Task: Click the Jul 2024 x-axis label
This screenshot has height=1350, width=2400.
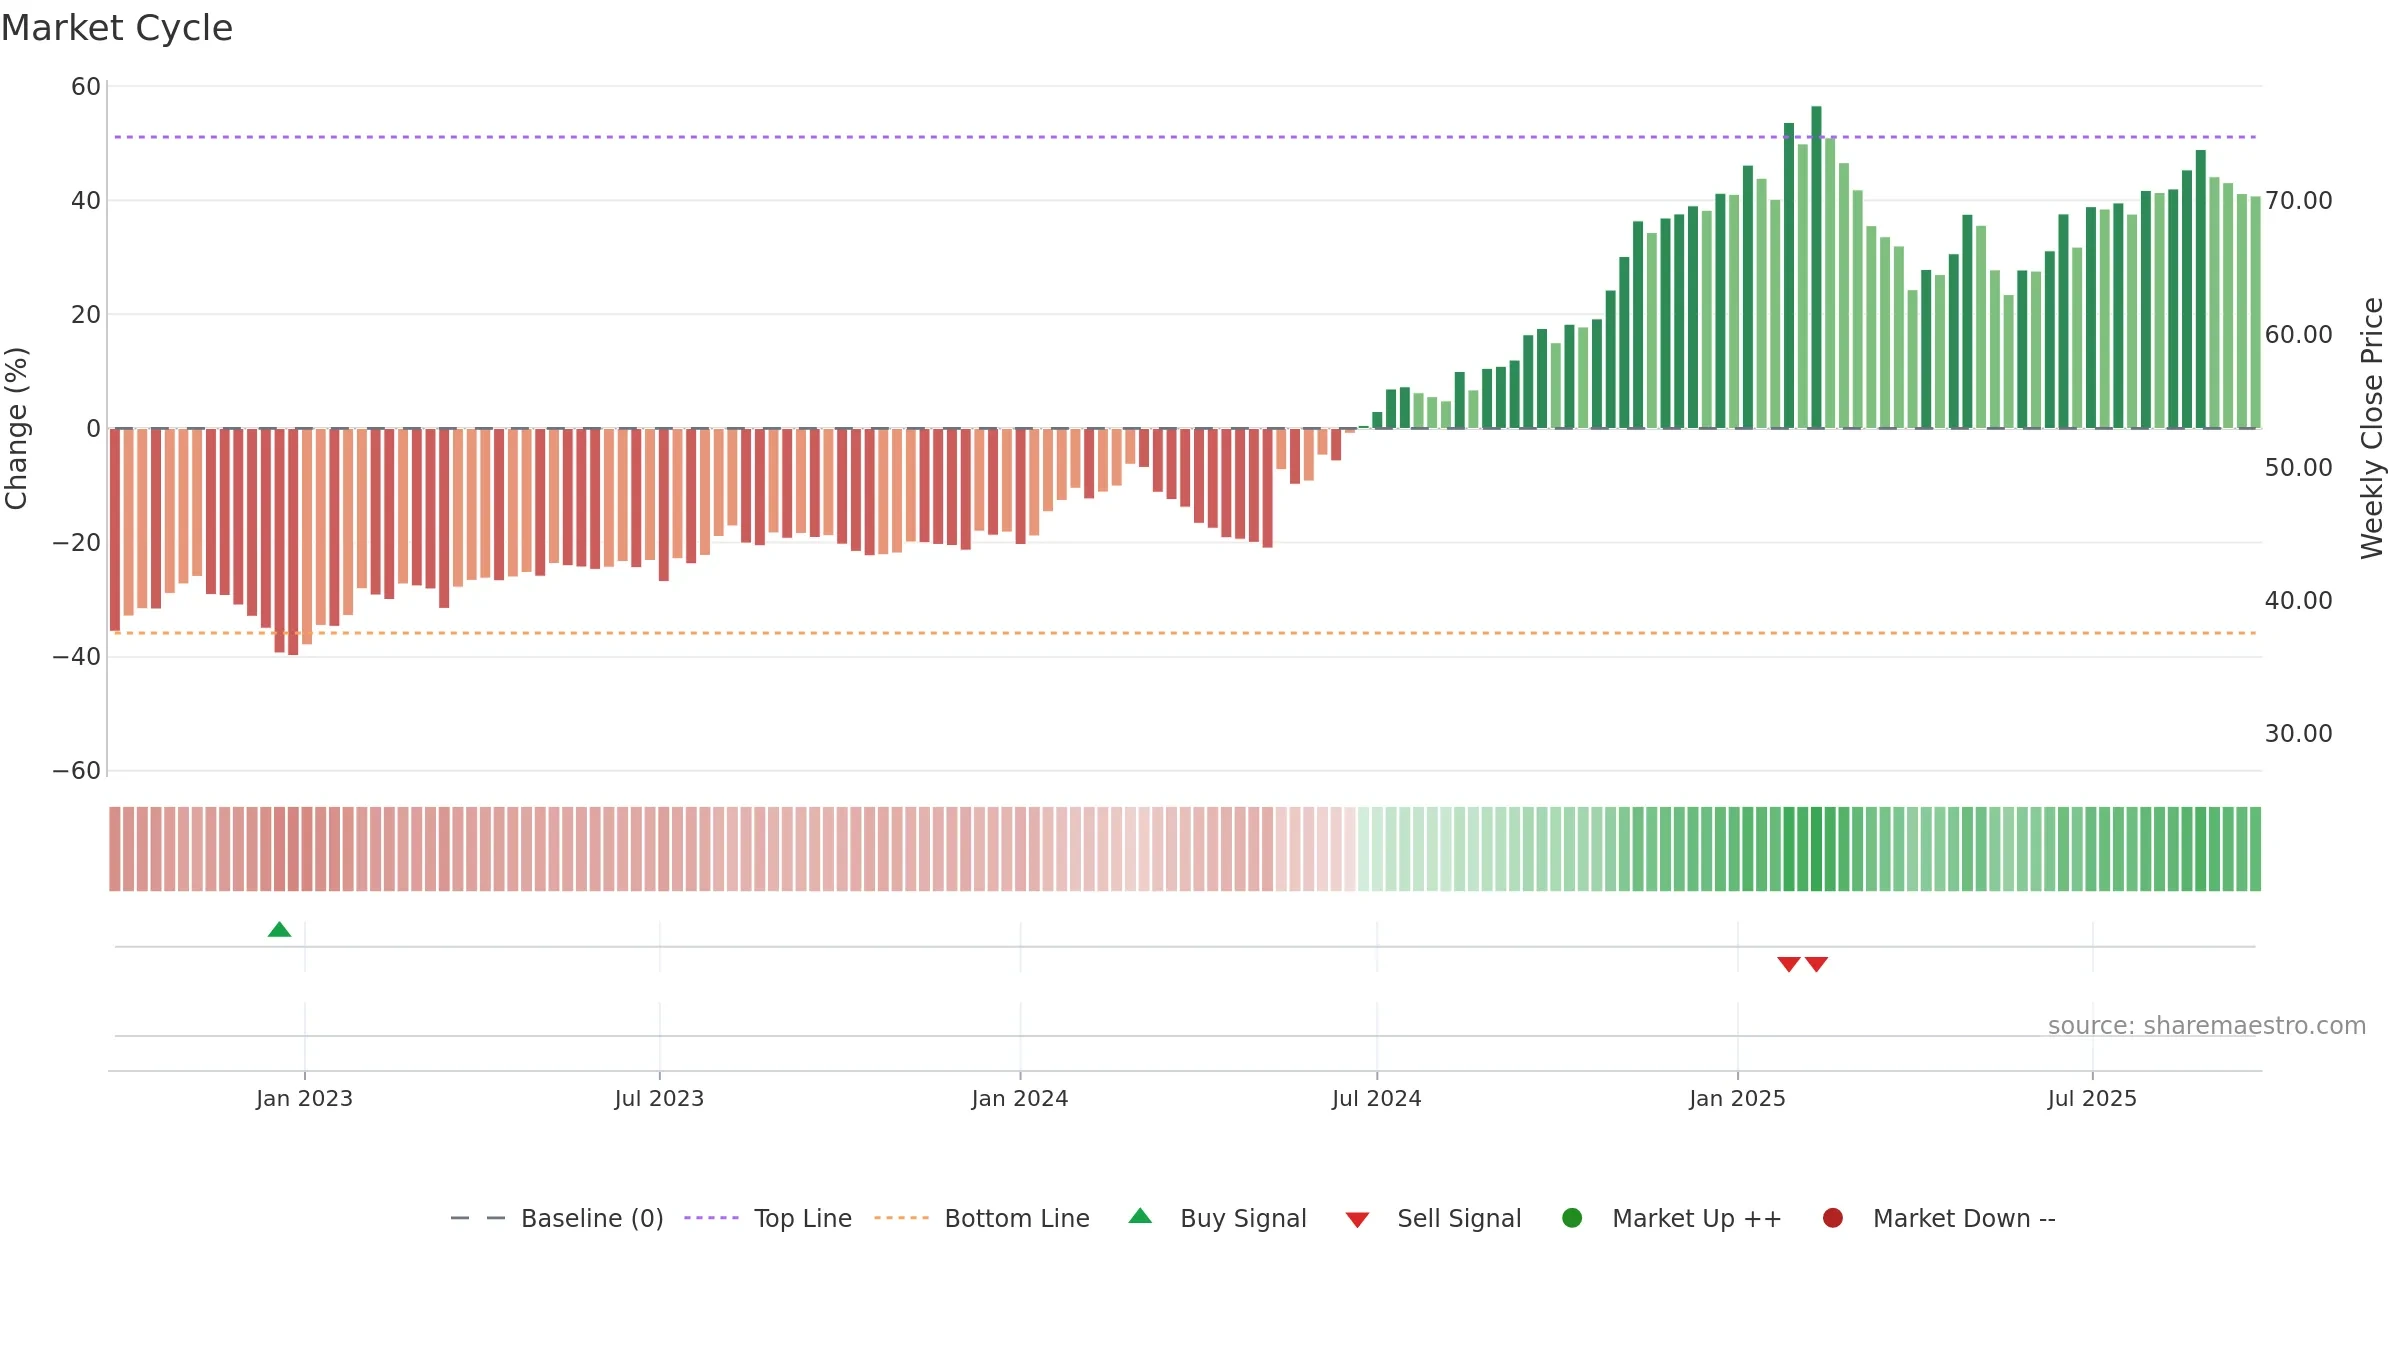Action: [1376, 1099]
